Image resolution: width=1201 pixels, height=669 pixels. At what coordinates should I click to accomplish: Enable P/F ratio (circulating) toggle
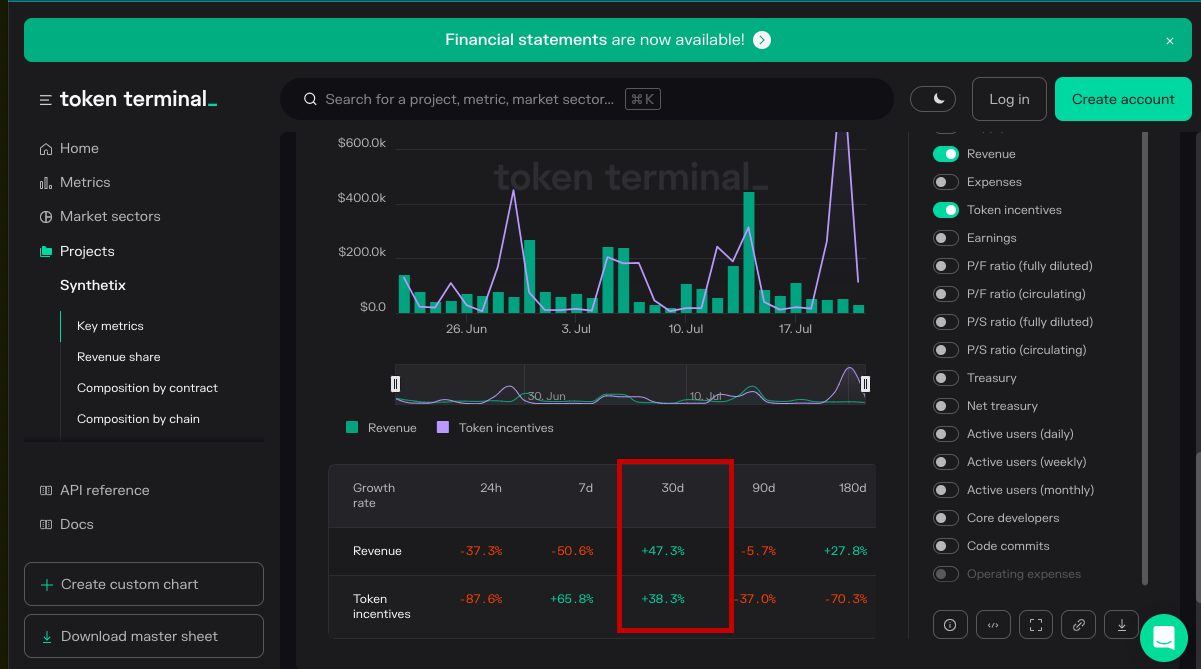pyautogui.click(x=946, y=294)
